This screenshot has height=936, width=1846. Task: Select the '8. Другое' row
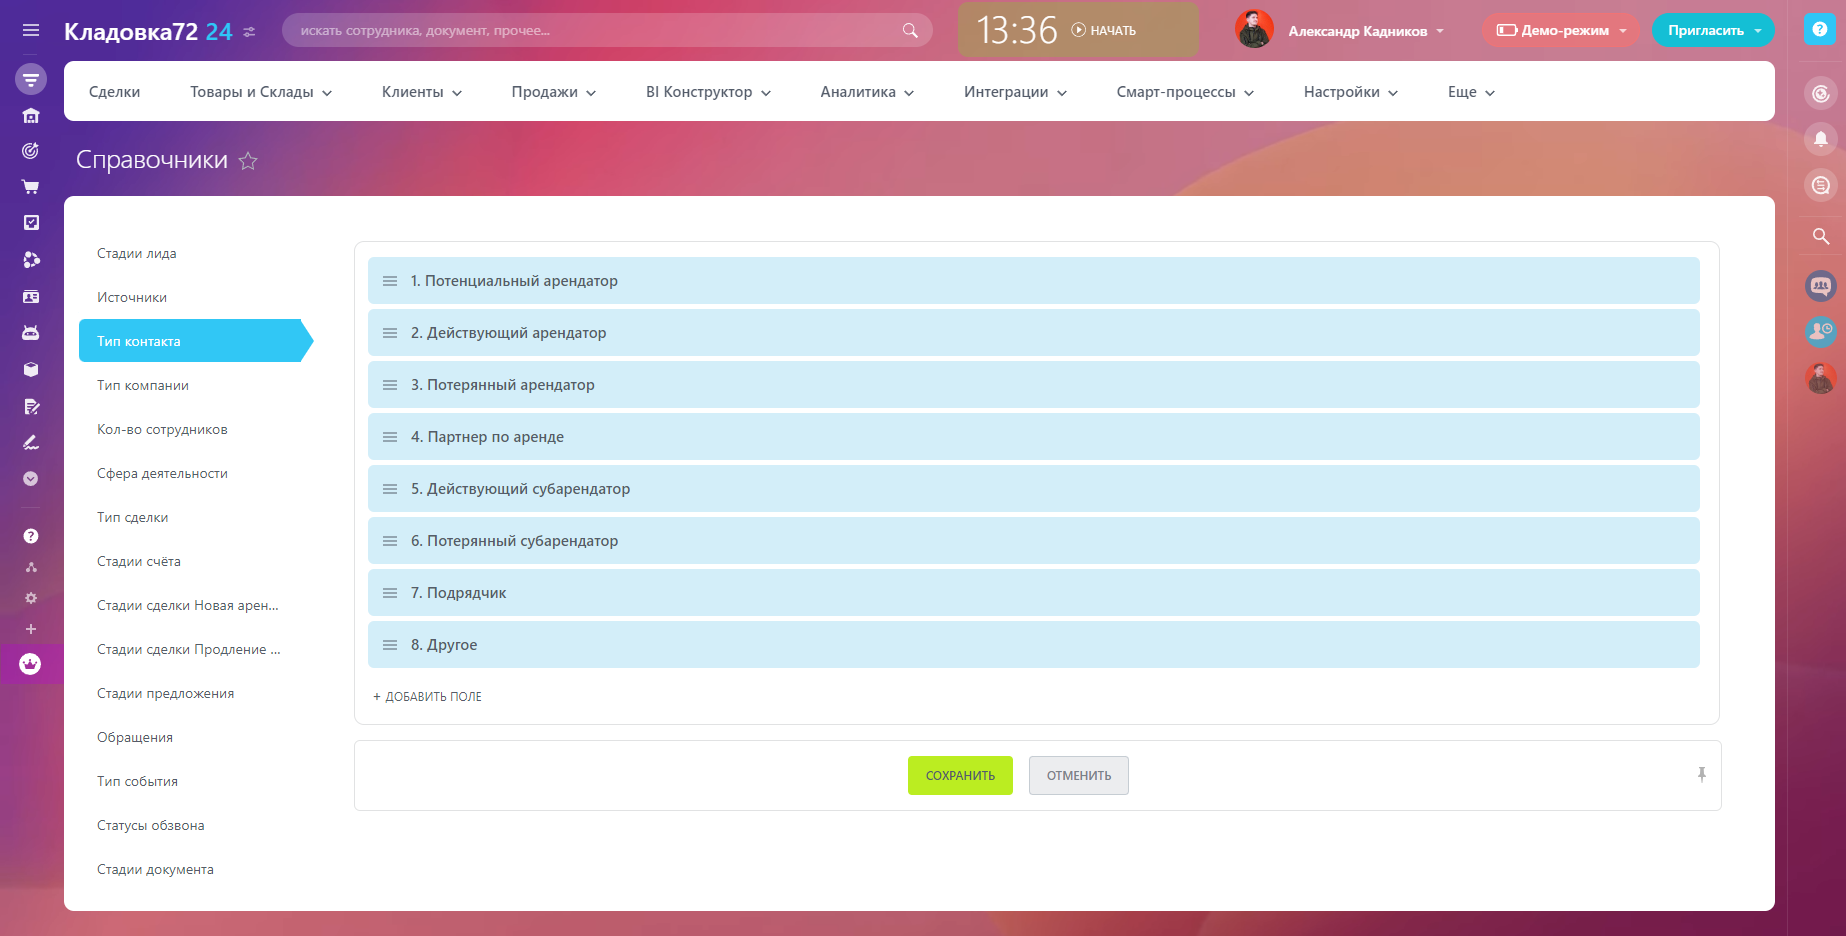pyautogui.click(x=1034, y=645)
